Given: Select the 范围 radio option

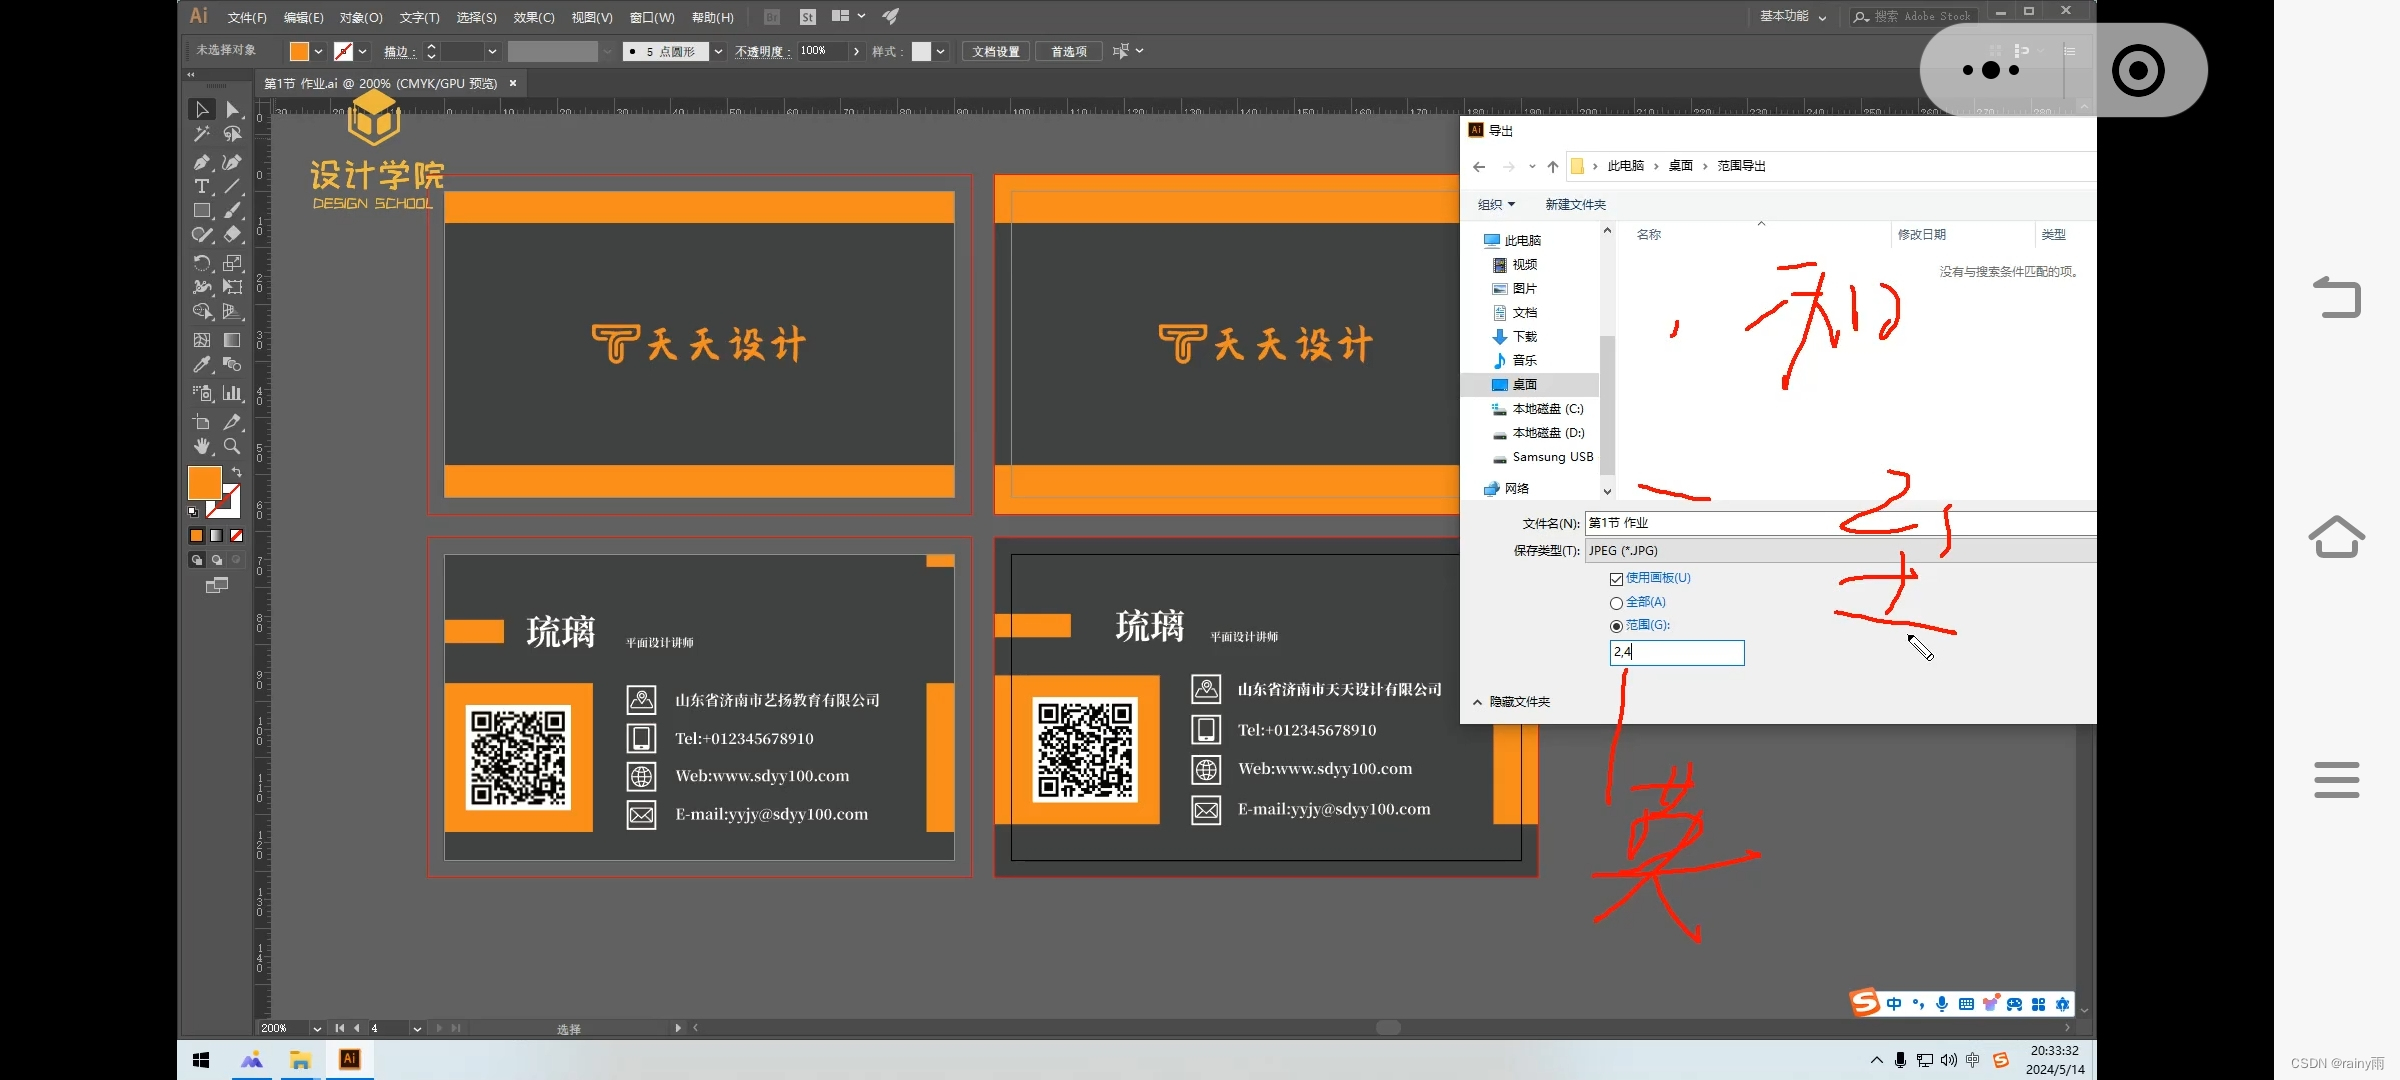Looking at the screenshot, I should (1616, 626).
